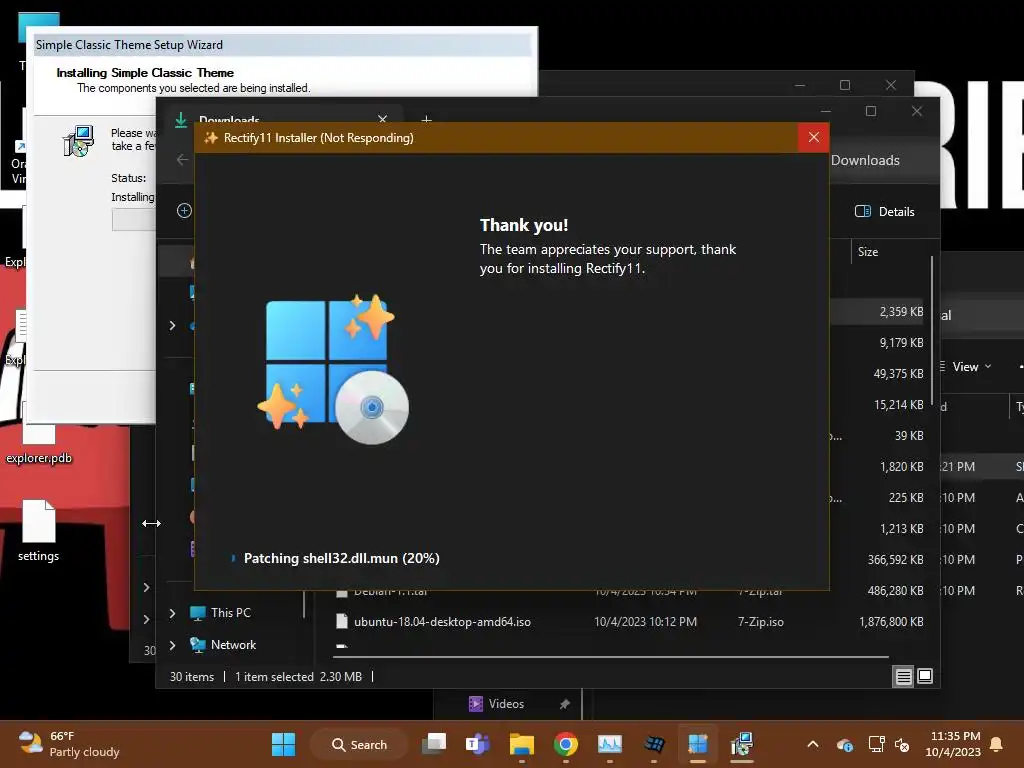Click the Simple Classic Theme Setup Wizard title bar
This screenshot has width=1024, height=768.
(282, 45)
